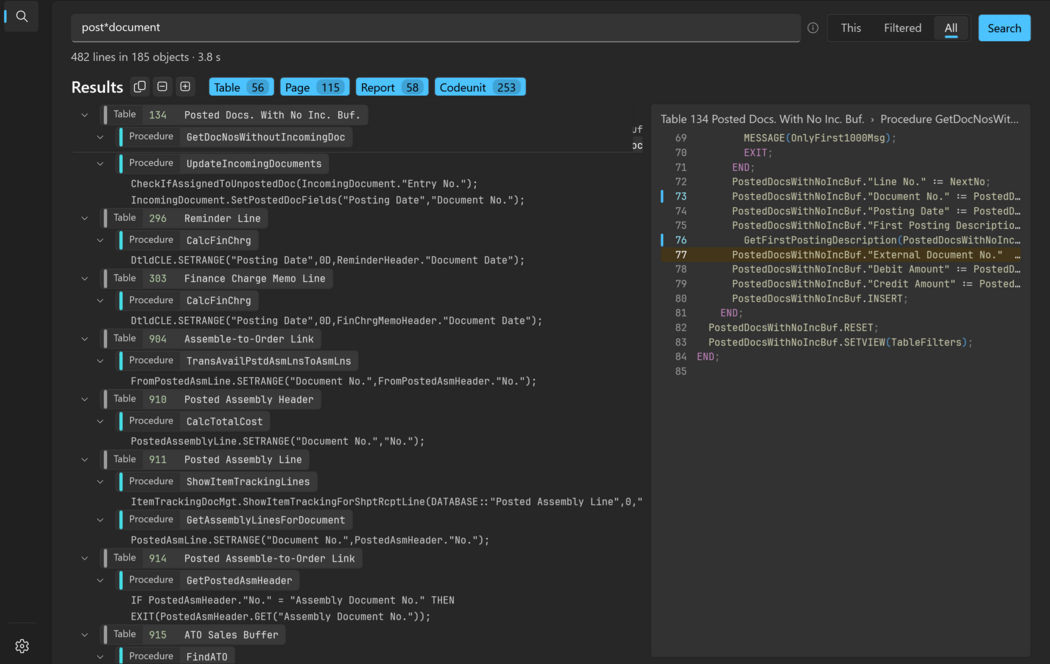This screenshot has width=1050, height=664.
Task: Collapse the ShowItemTrackingLines procedure chevron
Action: pos(100,482)
